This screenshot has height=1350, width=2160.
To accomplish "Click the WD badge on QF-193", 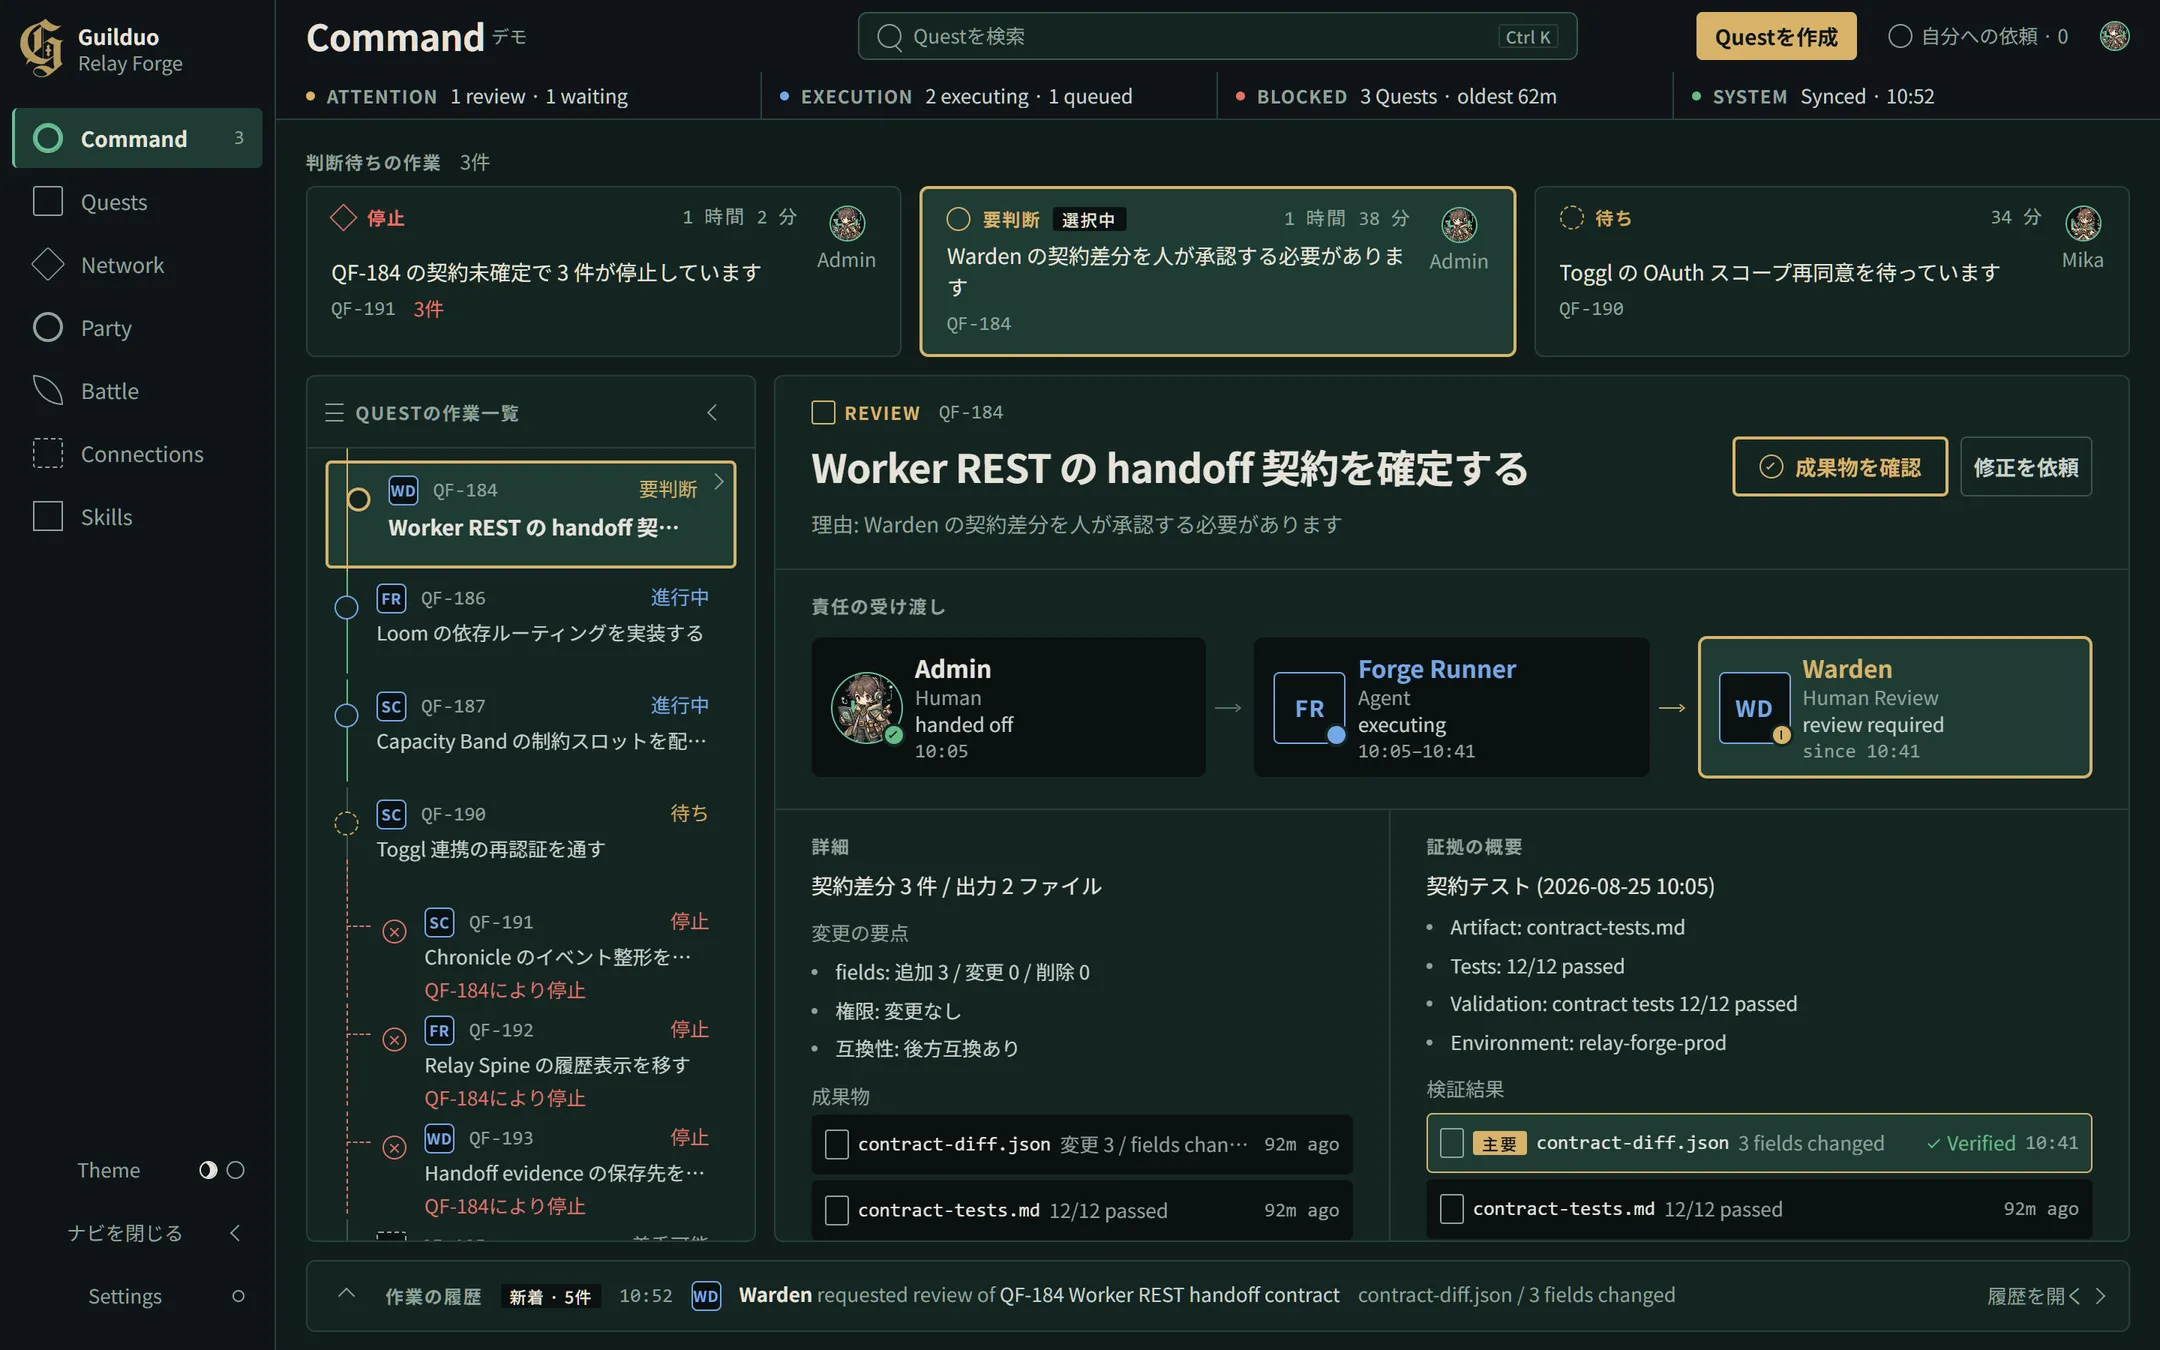I will pos(439,1138).
